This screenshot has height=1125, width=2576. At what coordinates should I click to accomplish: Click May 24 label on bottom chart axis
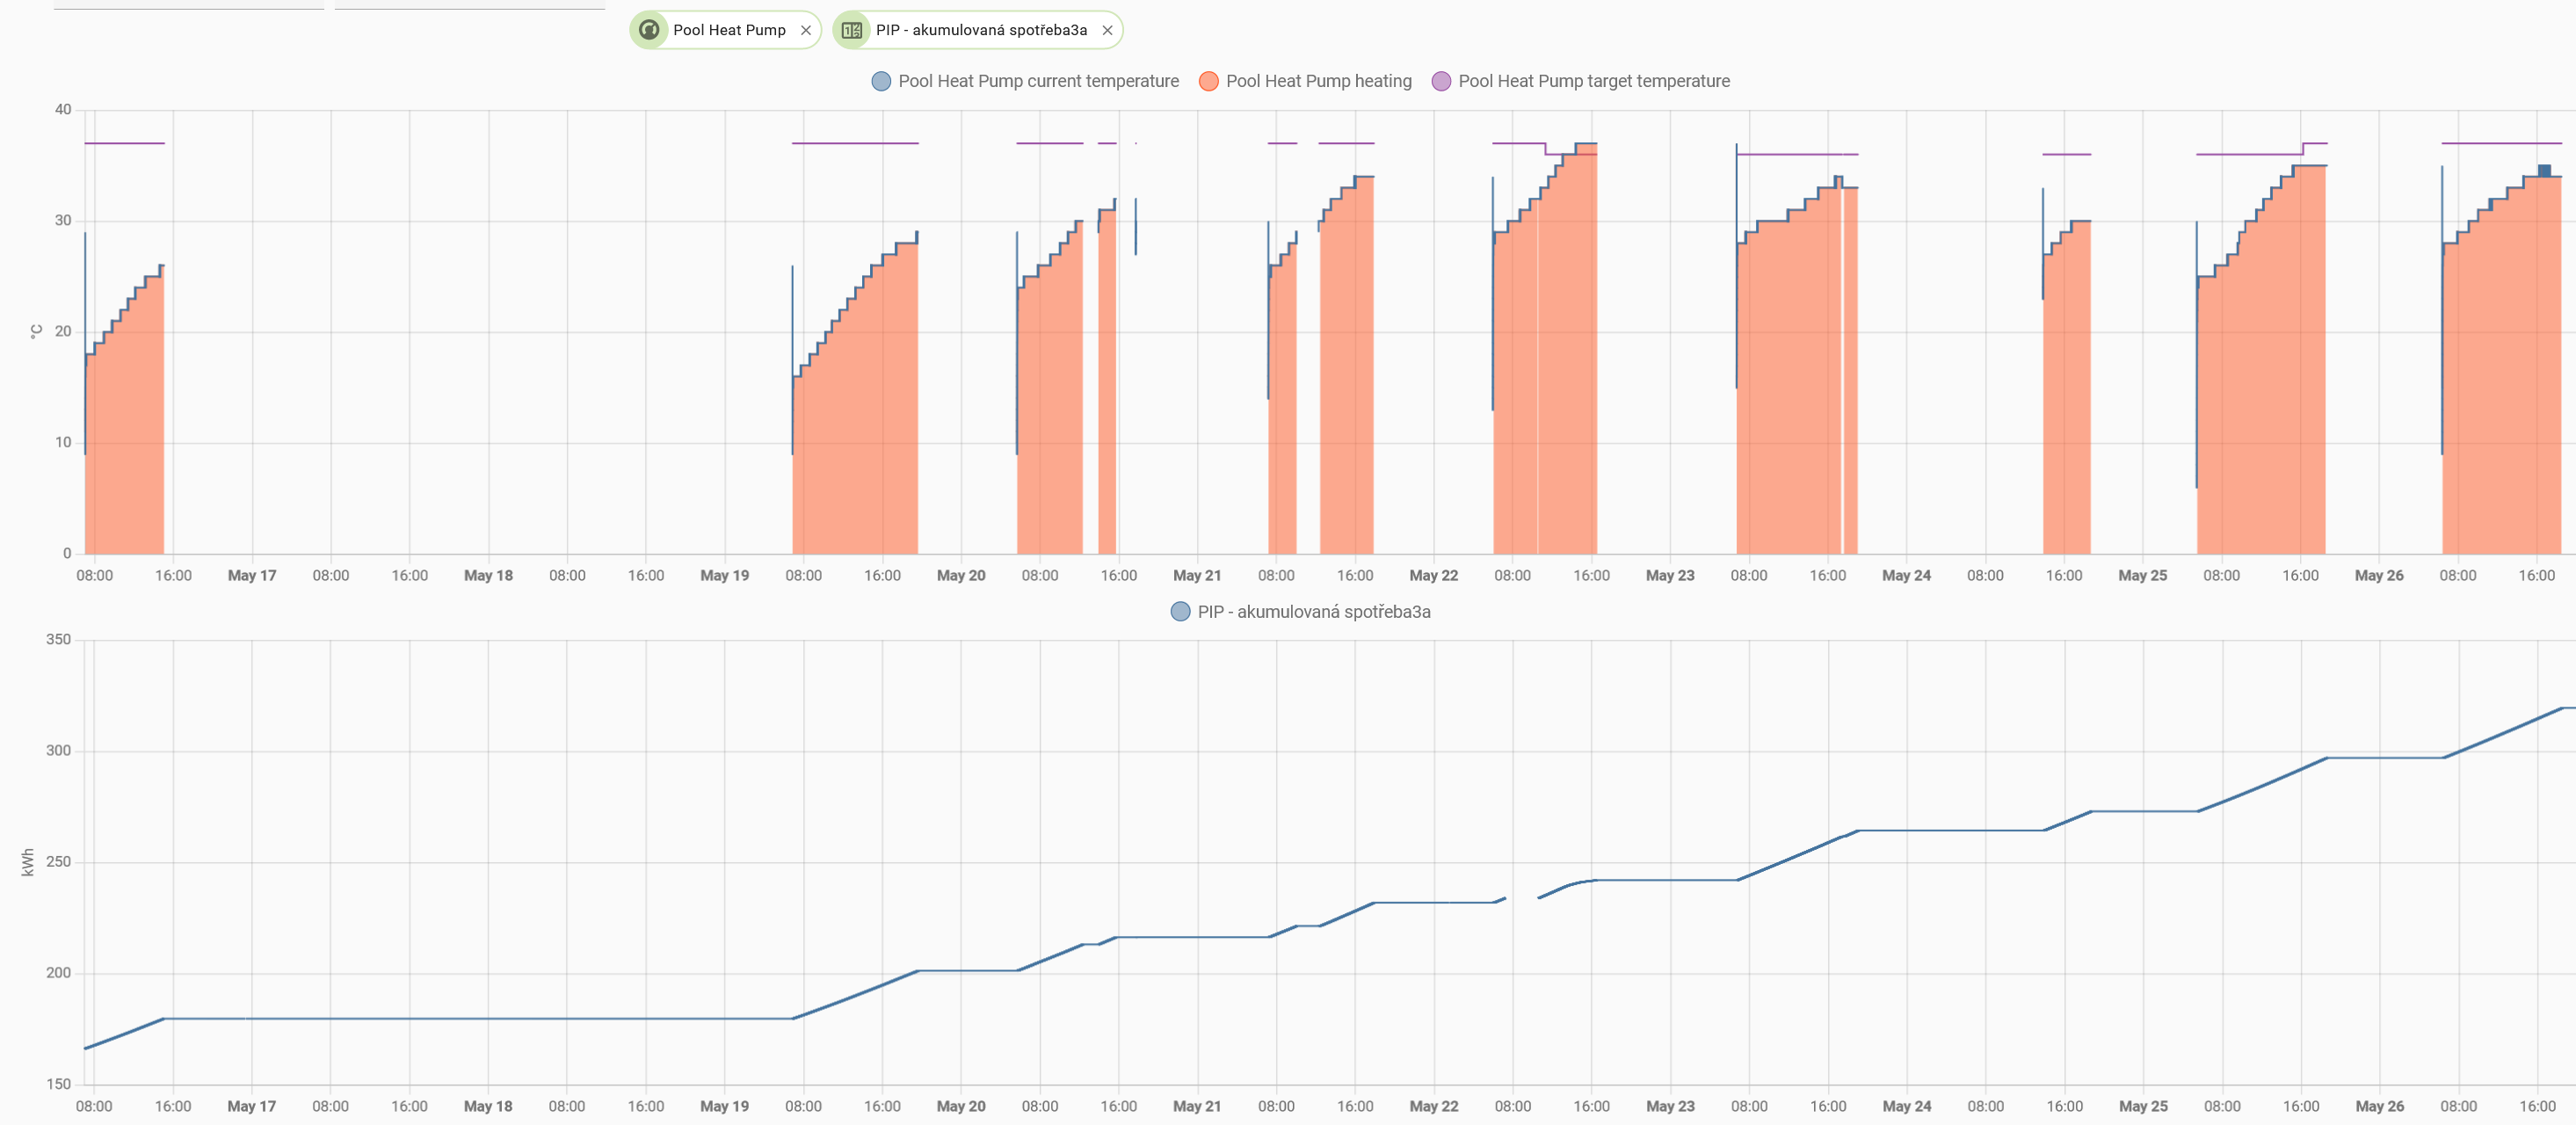[1906, 1106]
